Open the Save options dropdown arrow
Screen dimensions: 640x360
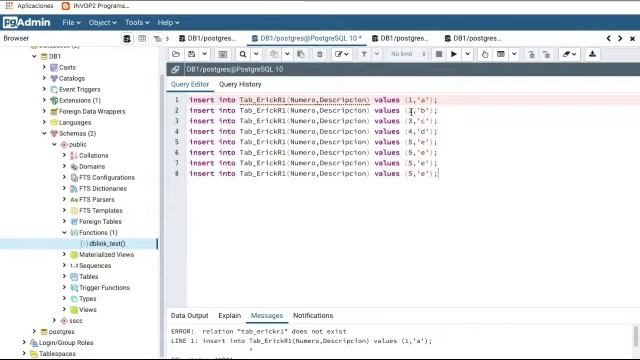tap(204, 54)
